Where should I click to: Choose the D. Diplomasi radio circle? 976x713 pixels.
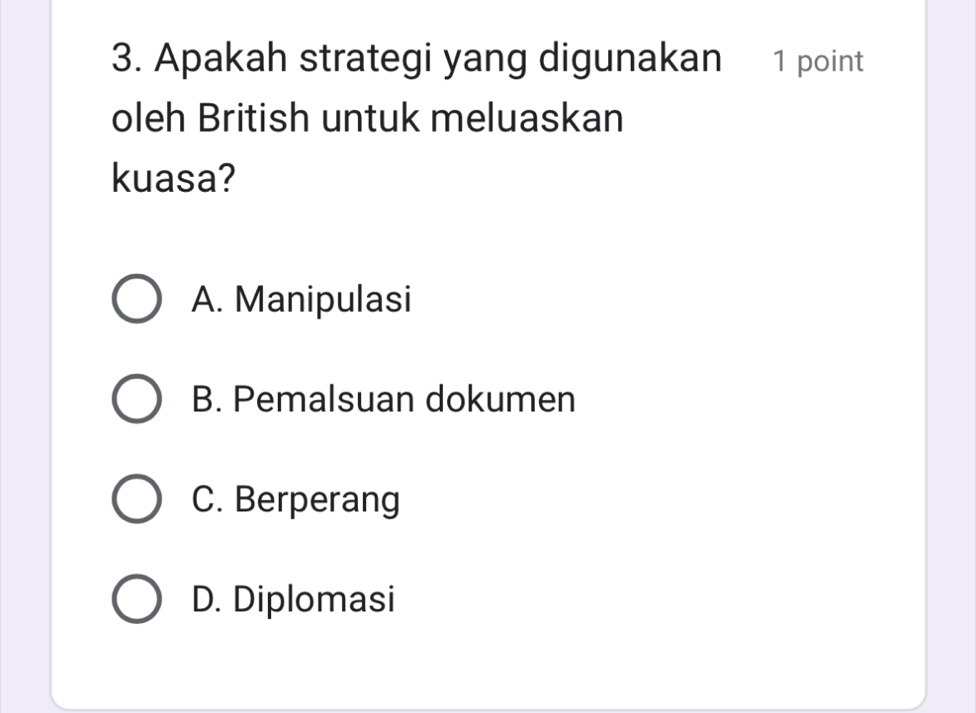(x=136, y=601)
